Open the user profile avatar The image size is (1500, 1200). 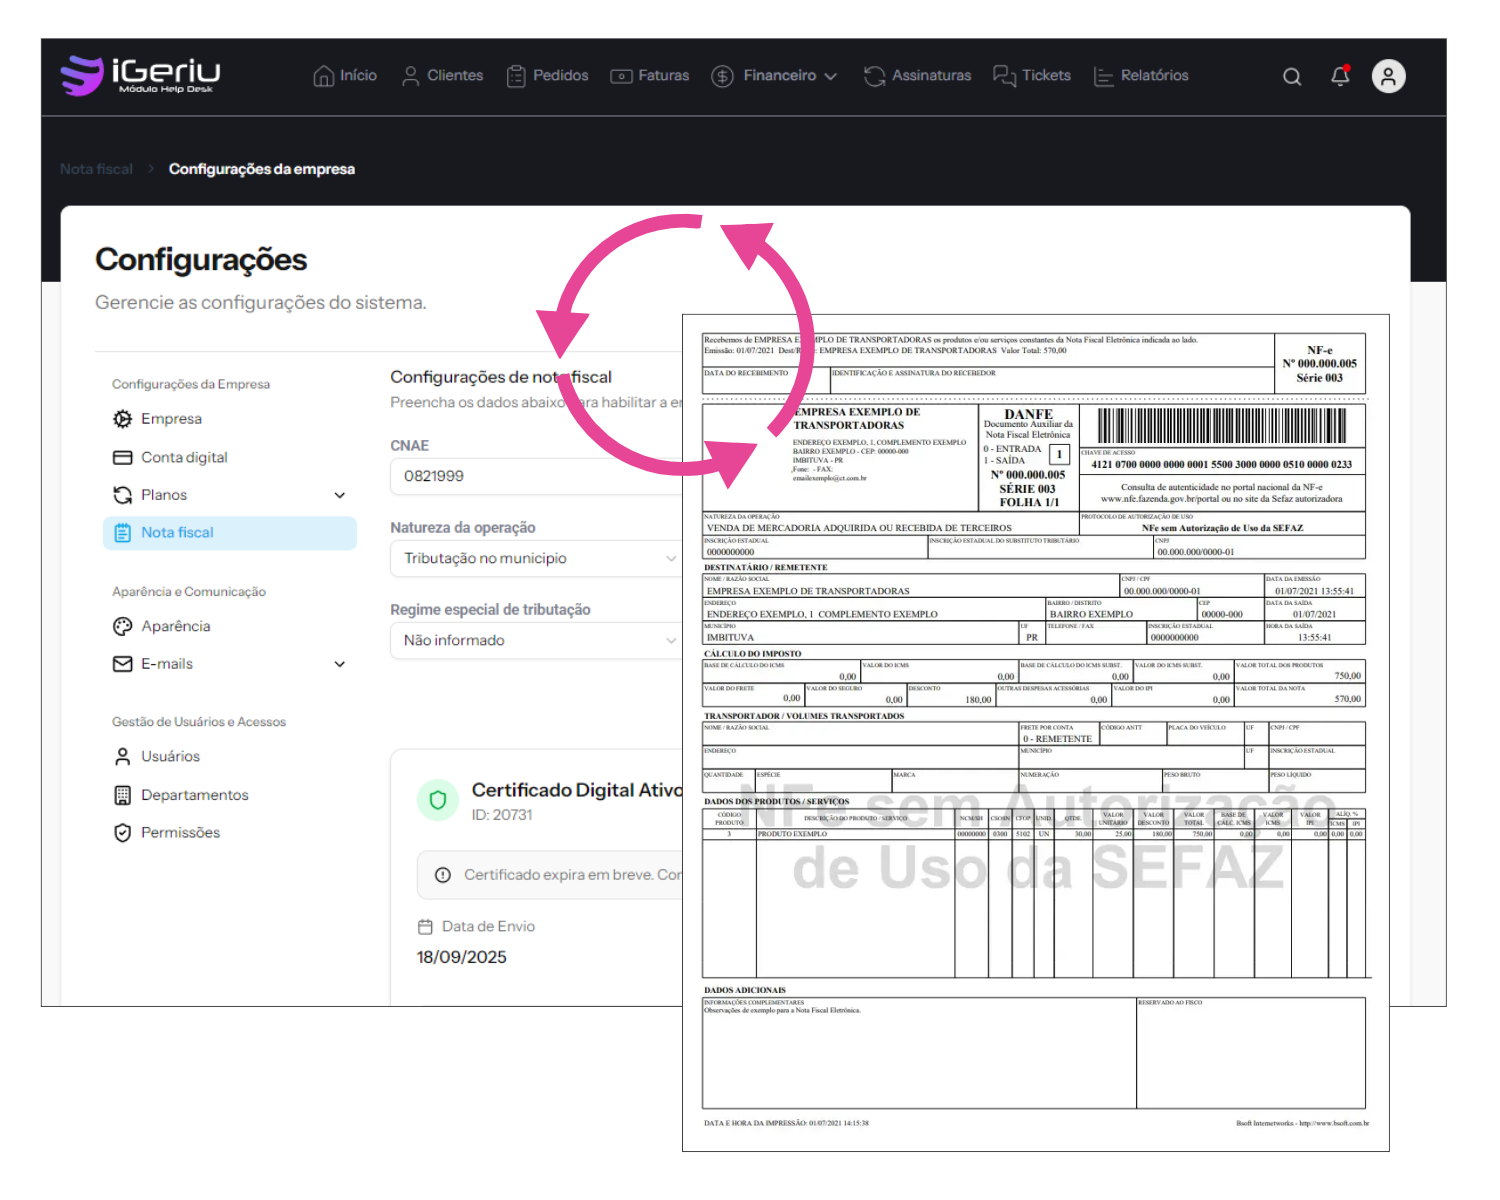[x=1388, y=76]
